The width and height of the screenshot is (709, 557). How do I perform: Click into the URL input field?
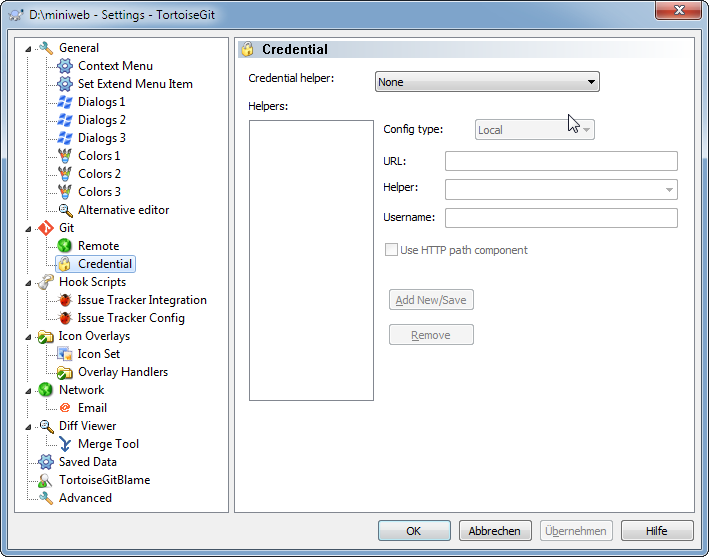pyautogui.click(x=561, y=161)
